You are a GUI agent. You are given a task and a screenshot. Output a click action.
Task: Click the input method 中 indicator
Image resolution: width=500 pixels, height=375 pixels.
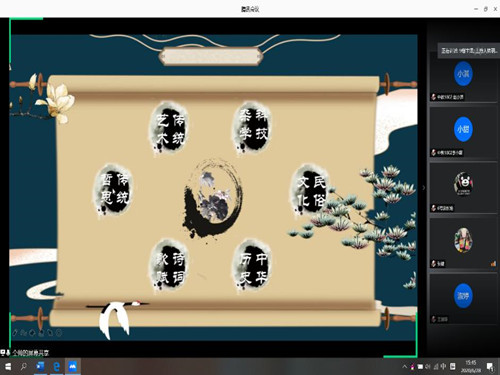click(x=443, y=367)
